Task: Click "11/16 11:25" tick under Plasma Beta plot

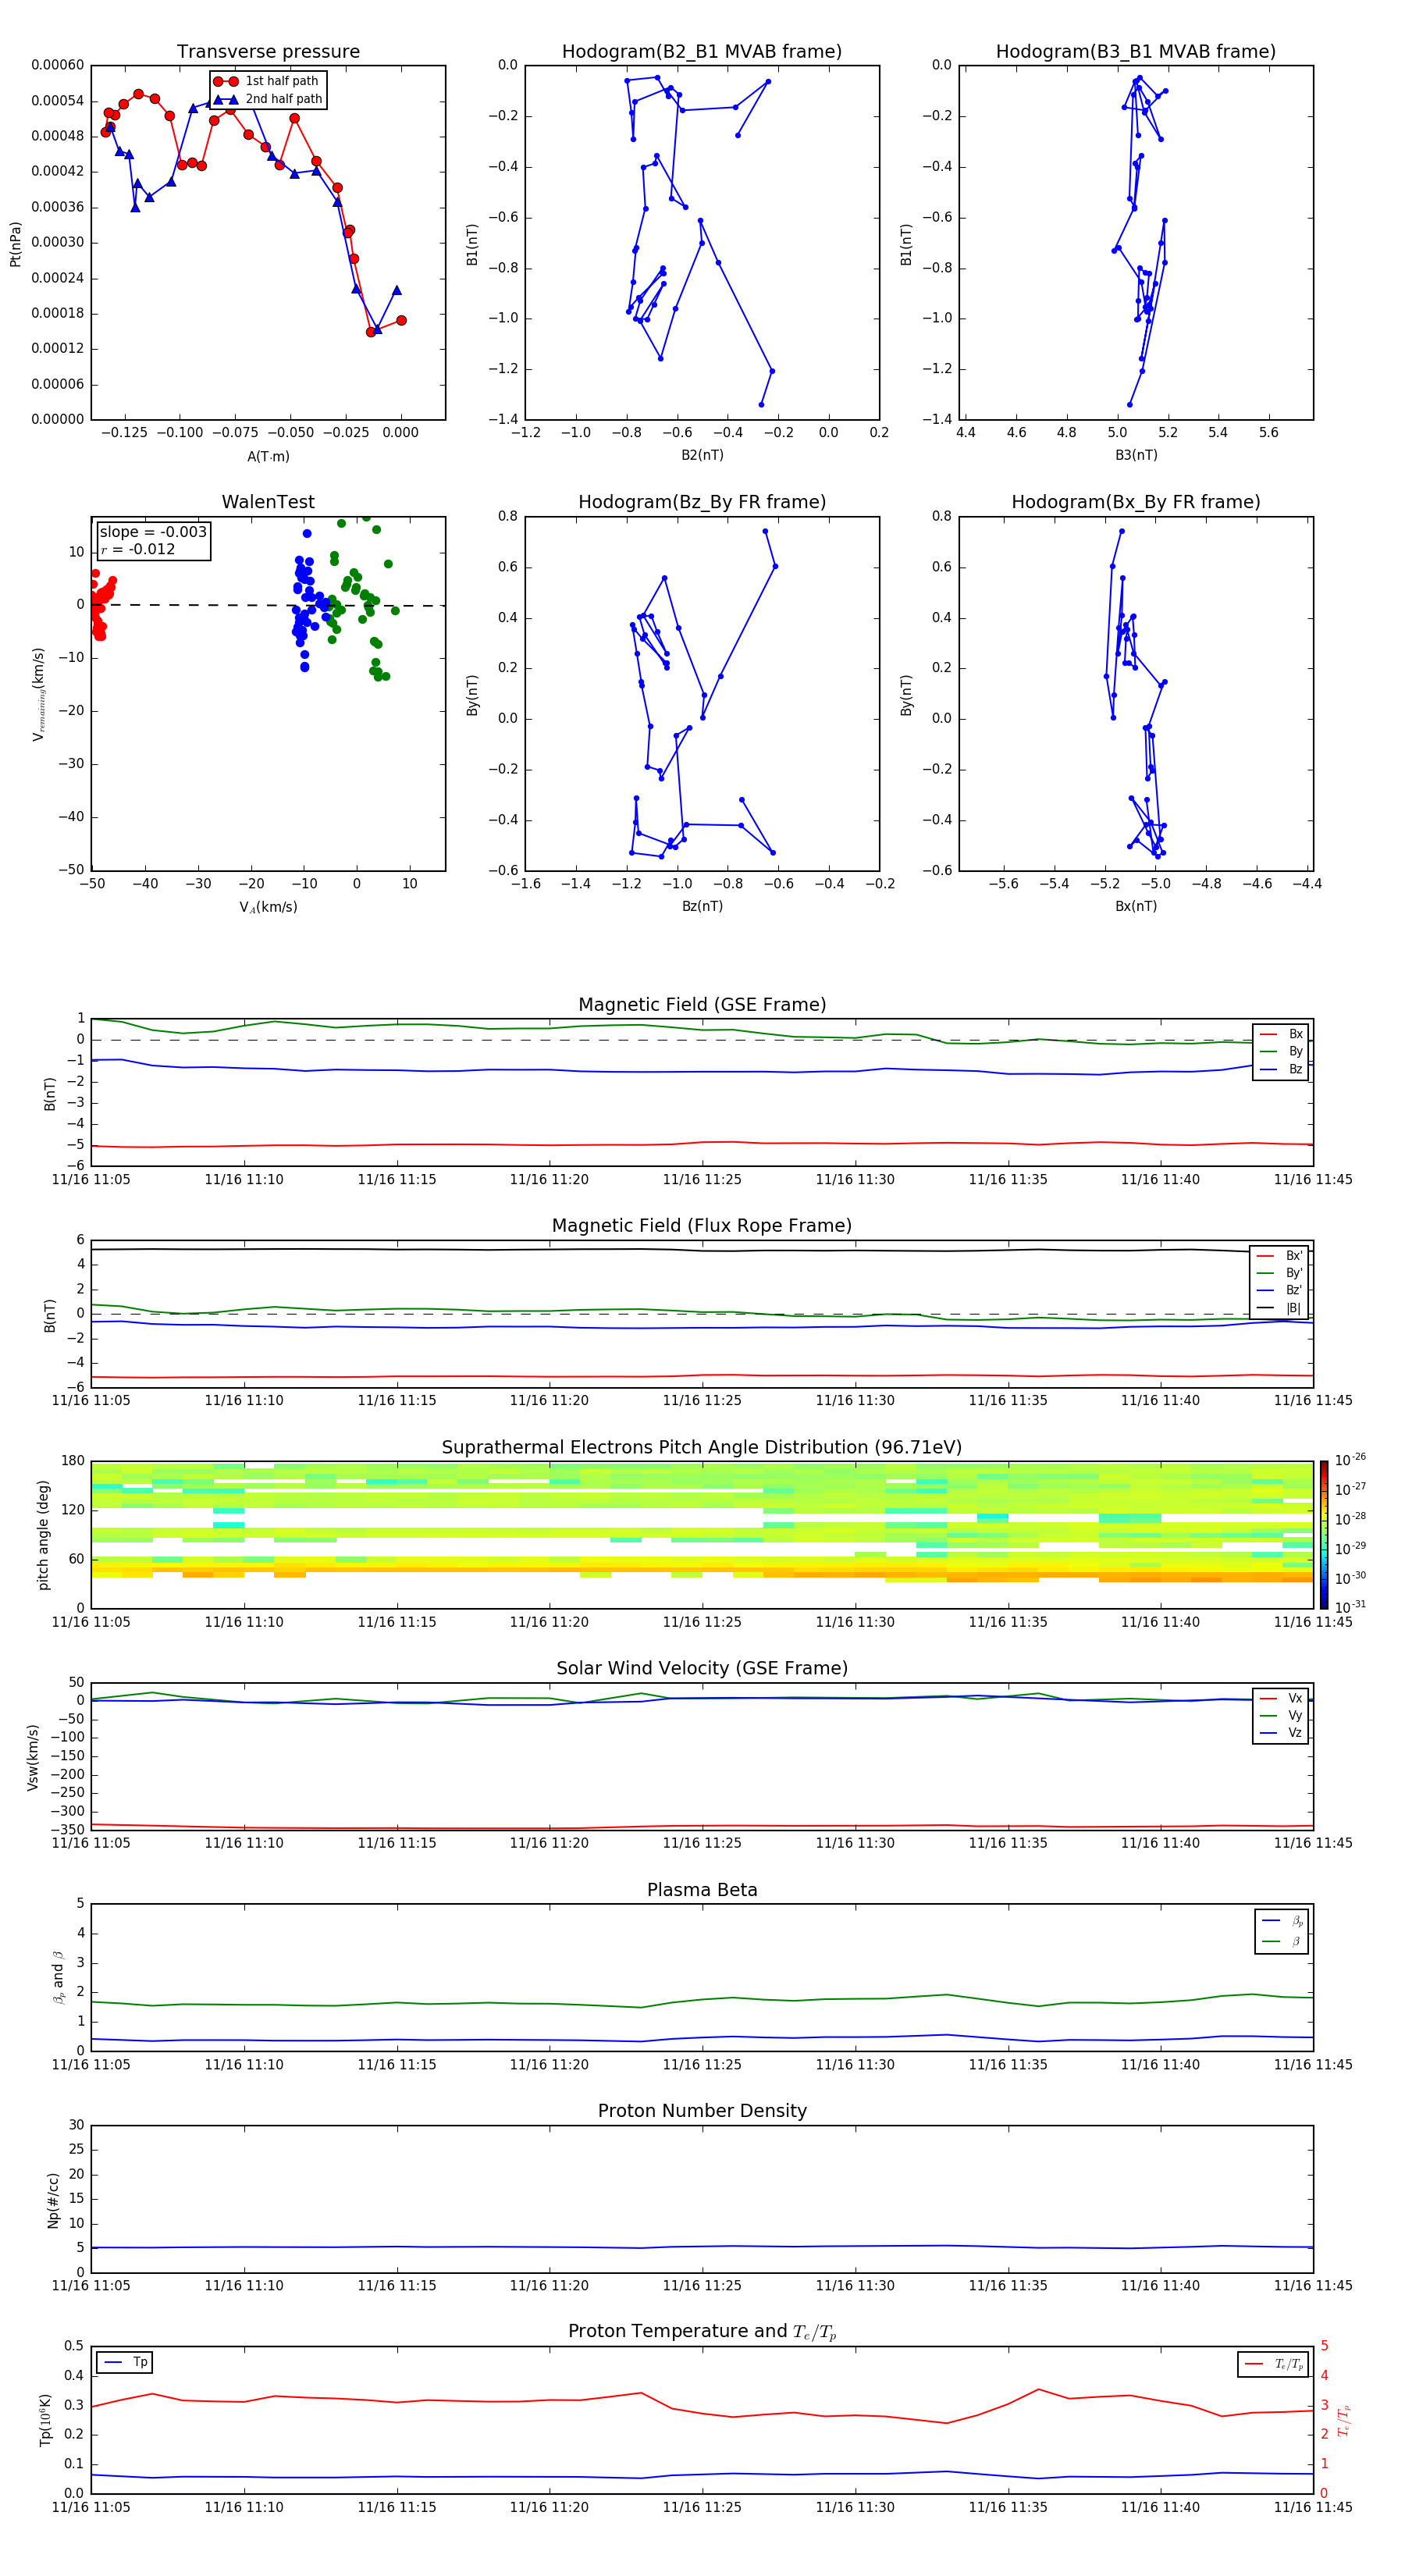Action: coord(702,2065)
